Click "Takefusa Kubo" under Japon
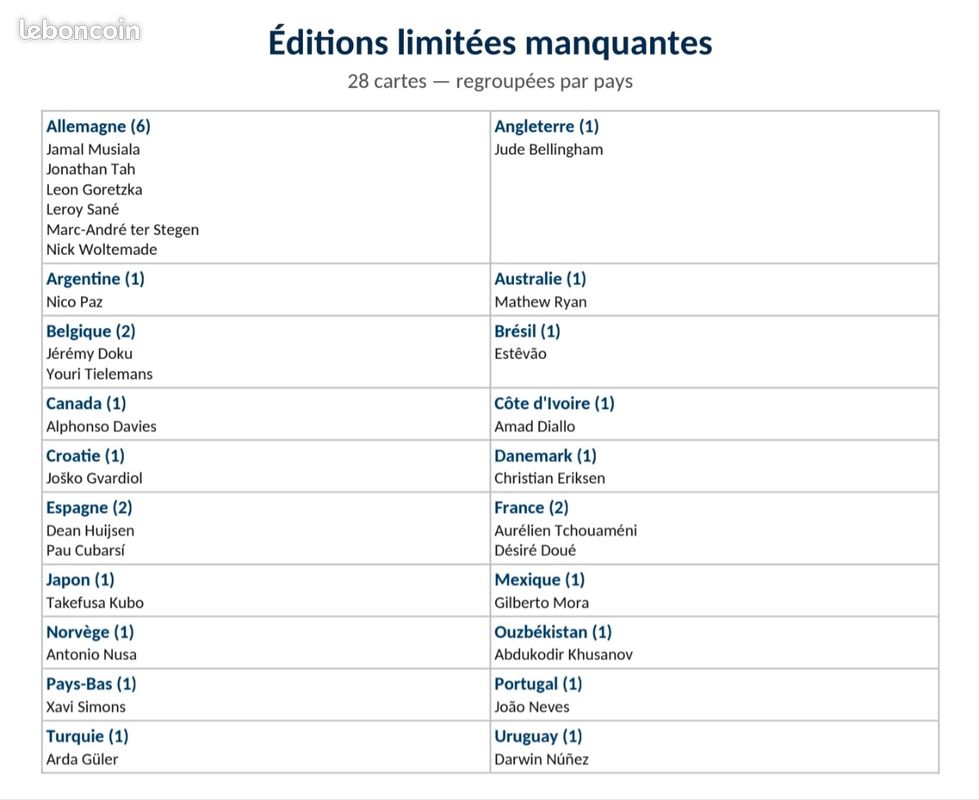The width and height of the screenshot is (979, 800). [95, 603]
